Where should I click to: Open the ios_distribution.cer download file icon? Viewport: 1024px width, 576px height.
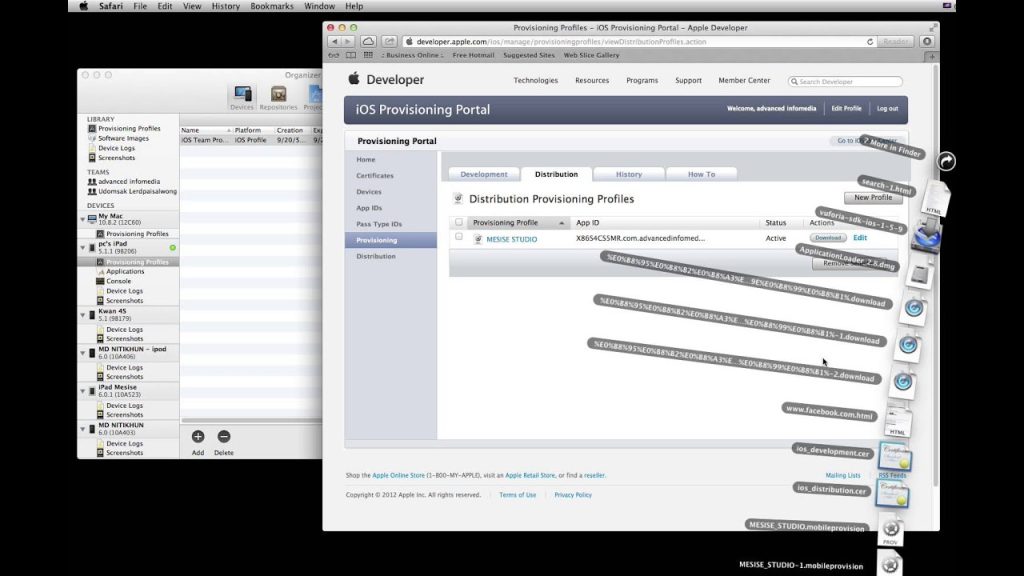(x=893, y=494)
